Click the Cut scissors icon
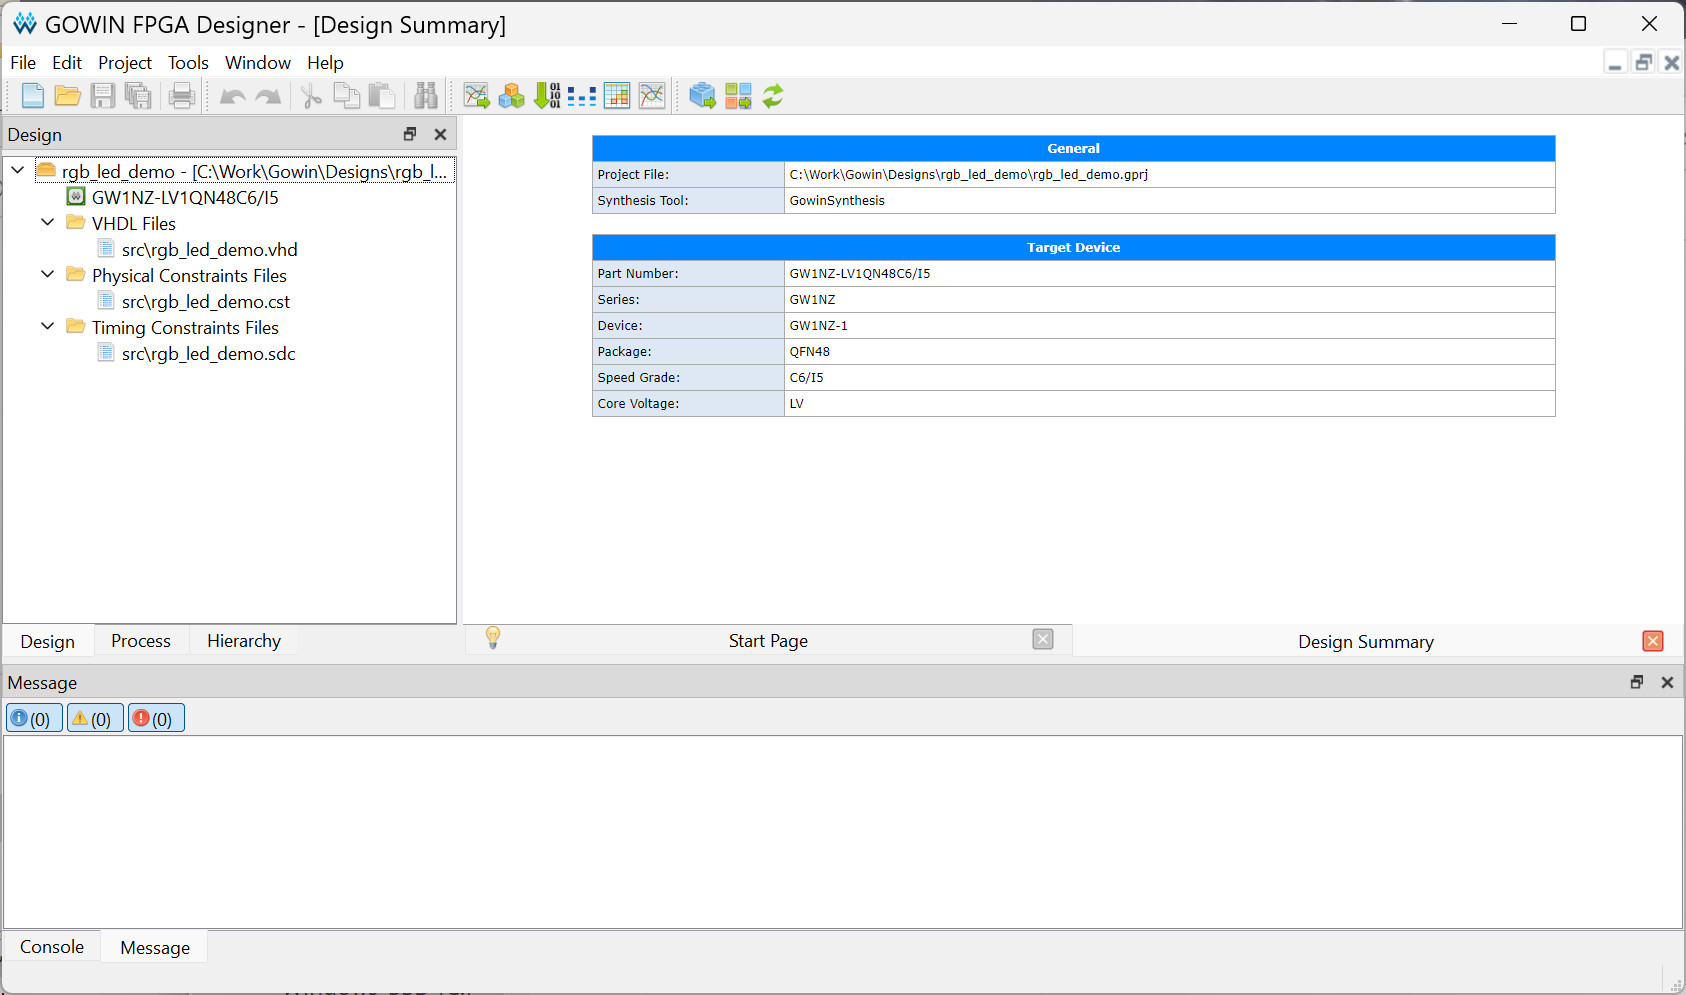The width and height of the screenshot is (1686, 995). coord(312,96)
